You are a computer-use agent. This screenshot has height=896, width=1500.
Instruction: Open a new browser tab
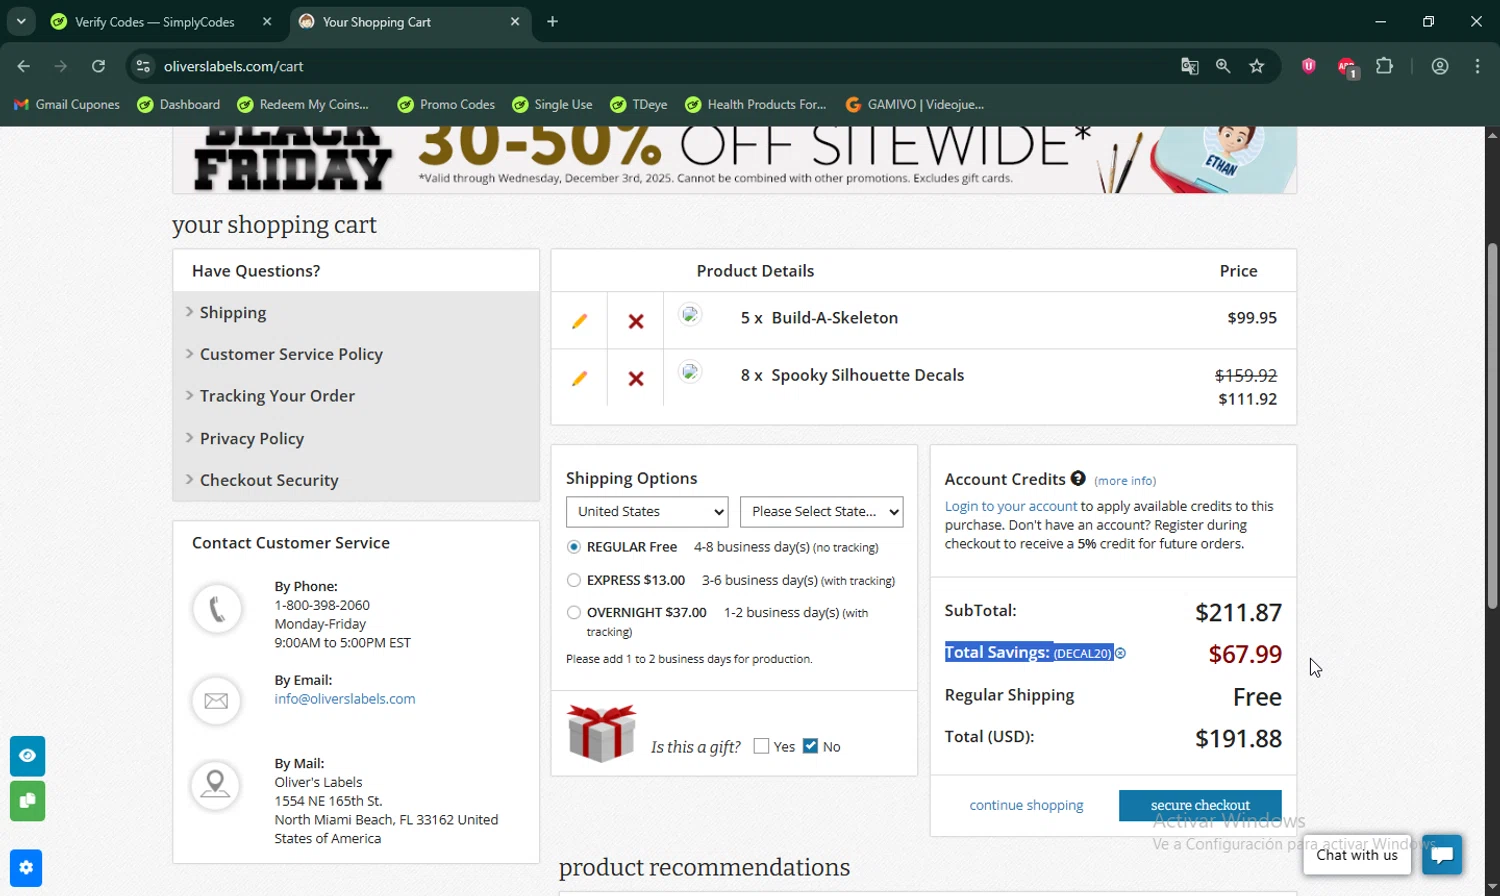552,21
